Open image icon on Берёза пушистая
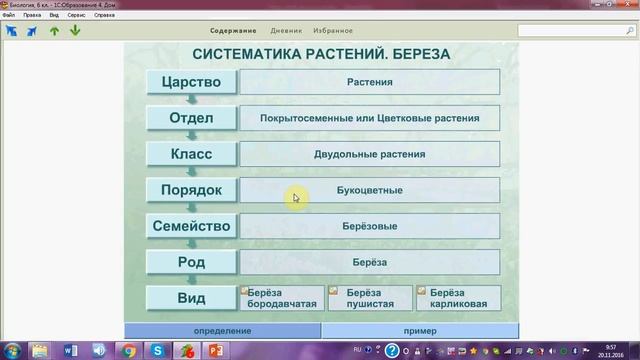Screen dimensions: 640x360 [x=333, y=291]
